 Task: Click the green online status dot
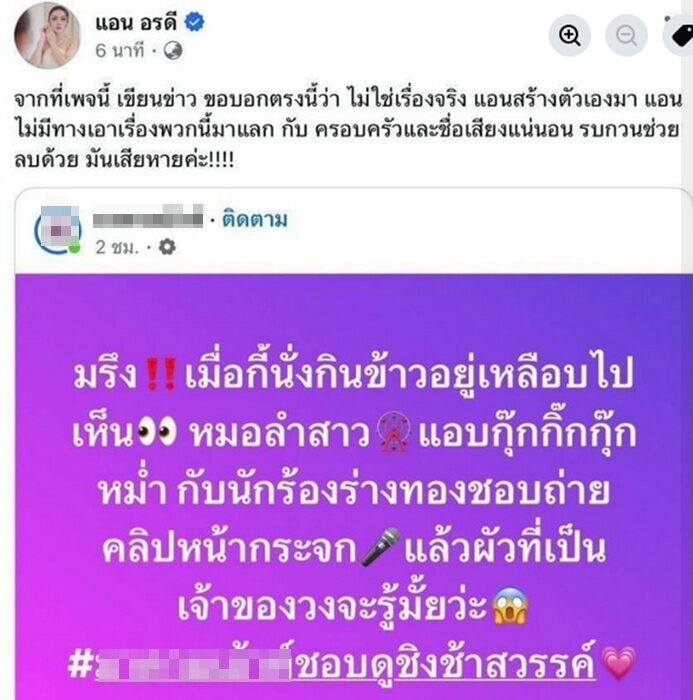[x=75, y=248]
